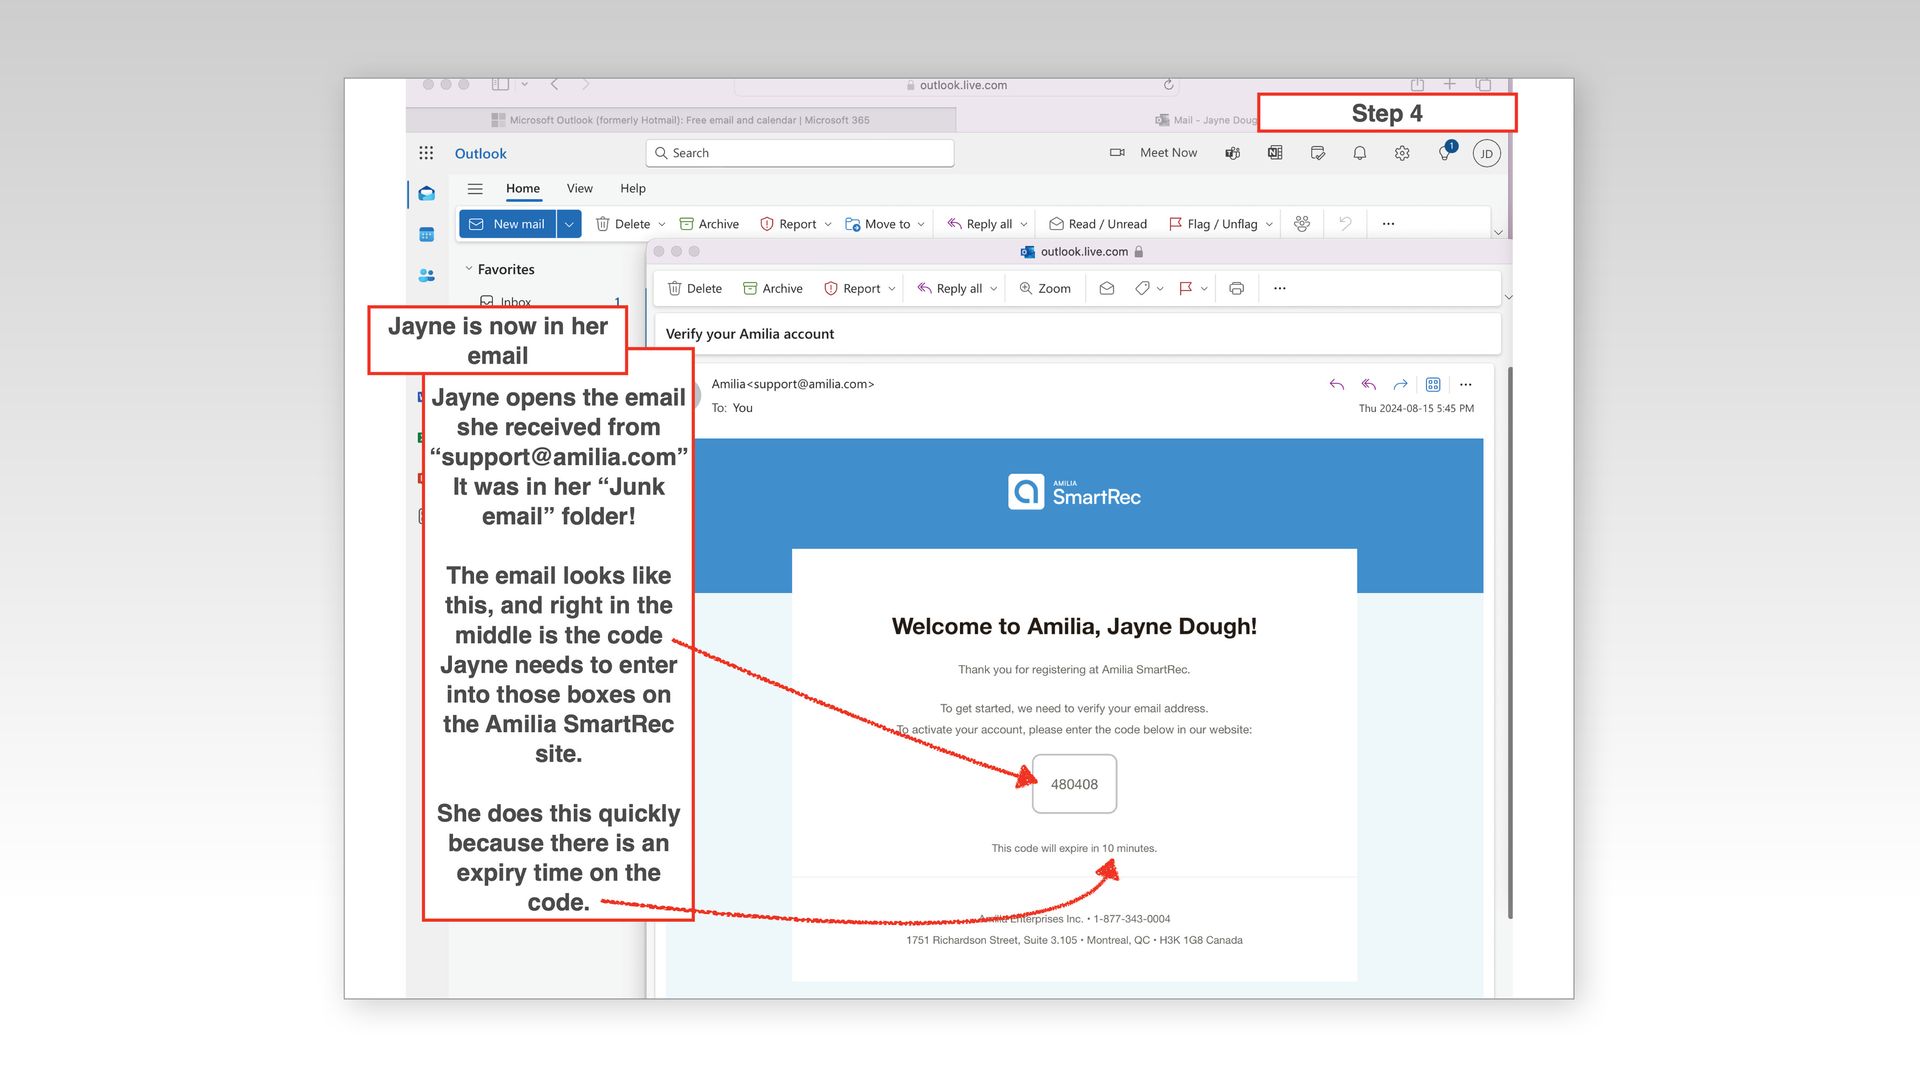Viewport: 1920px width, 1080px height.
Task: Click the Teams icon in header
Action: click(x=1233, y=153)
